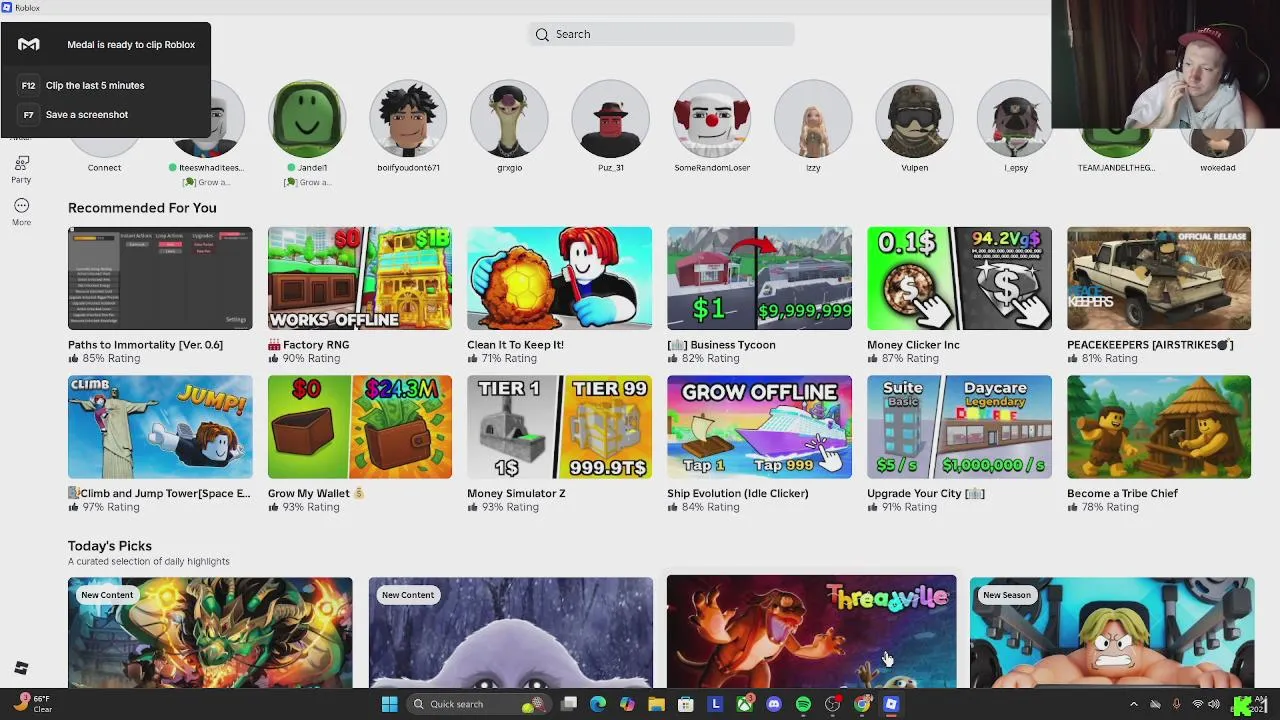
Task: Open File Explorer from taskbar
Action: (656, 704)
